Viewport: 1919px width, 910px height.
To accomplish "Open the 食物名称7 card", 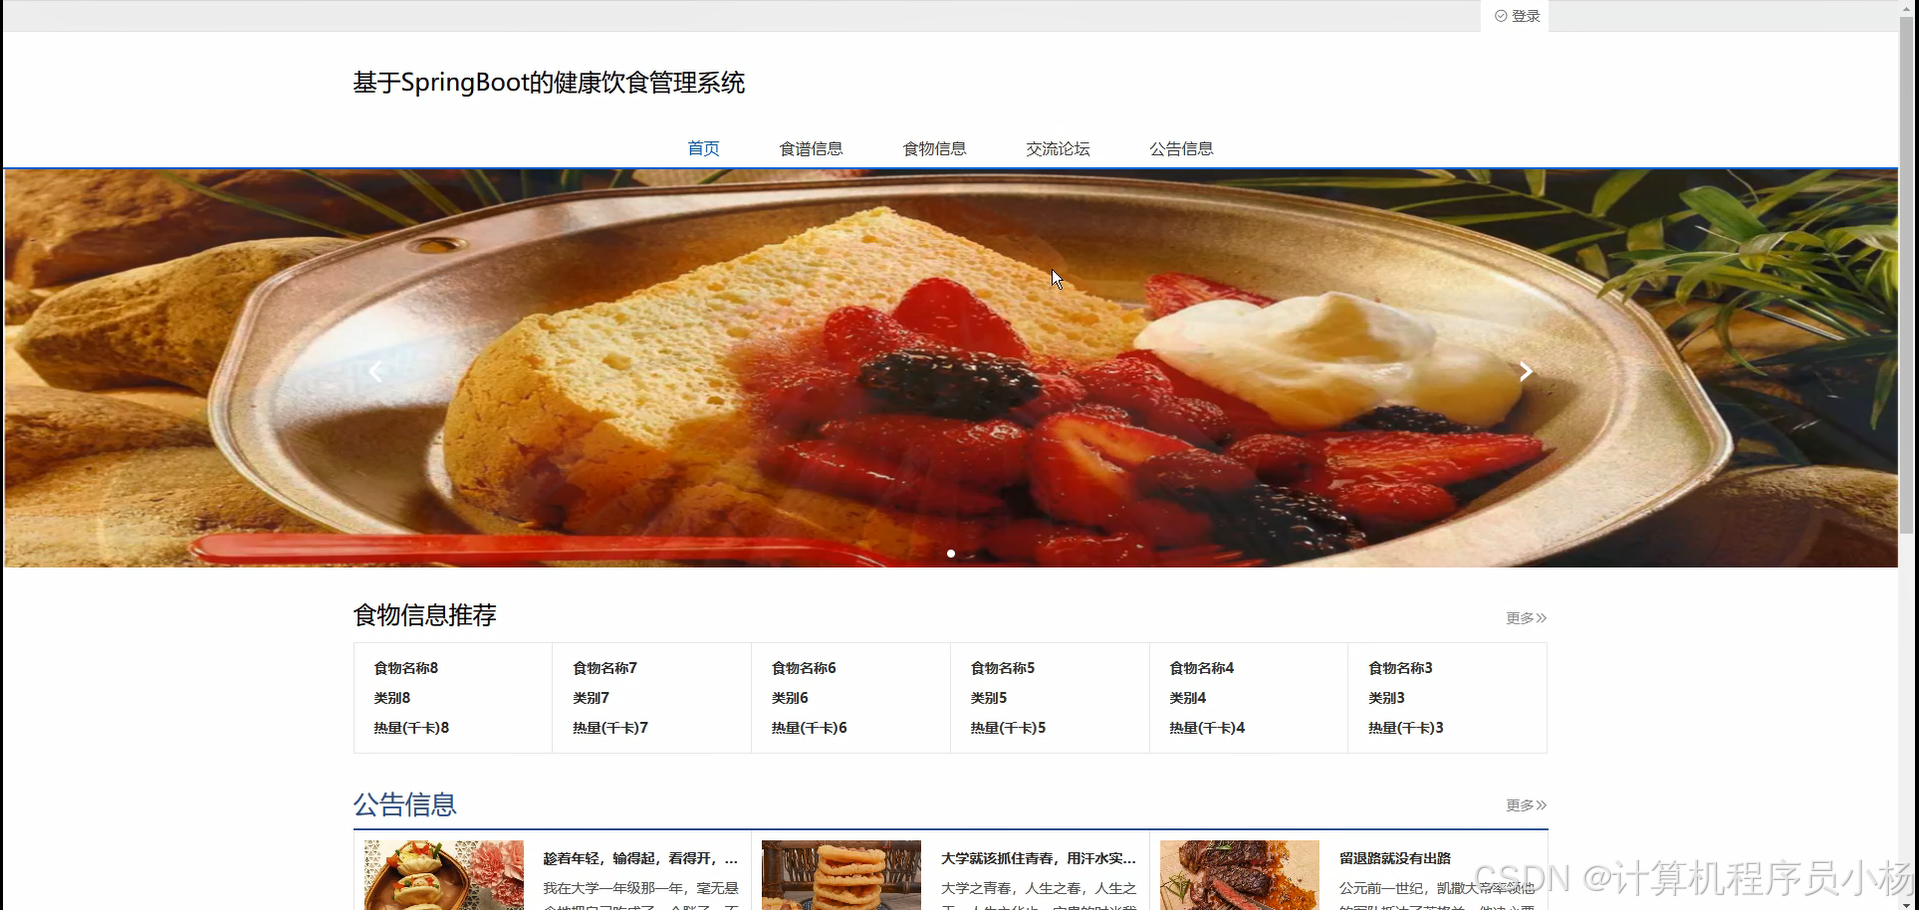I will point(652,698).
